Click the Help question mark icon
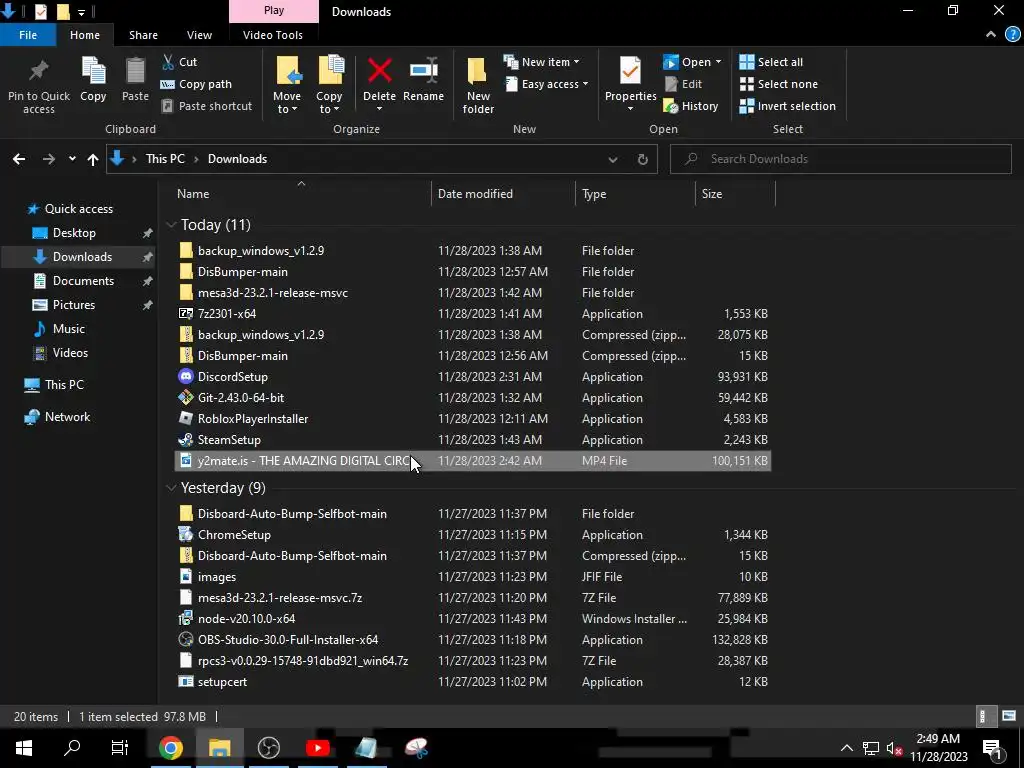Viewport: 1024px width, 768px height. pos(1012,35)
